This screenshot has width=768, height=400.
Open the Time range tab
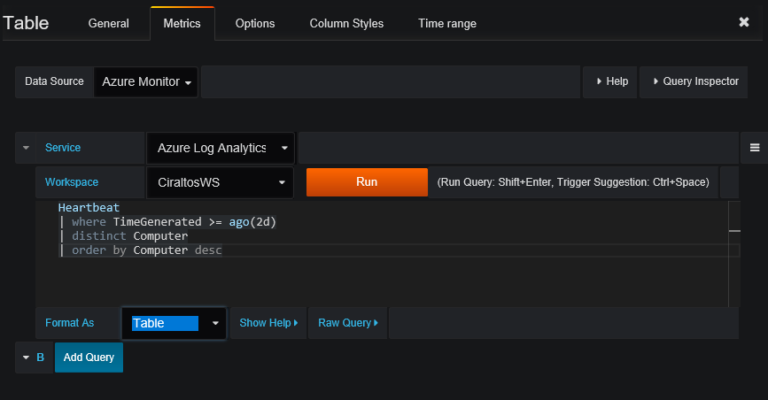click(x=447, y=23)
